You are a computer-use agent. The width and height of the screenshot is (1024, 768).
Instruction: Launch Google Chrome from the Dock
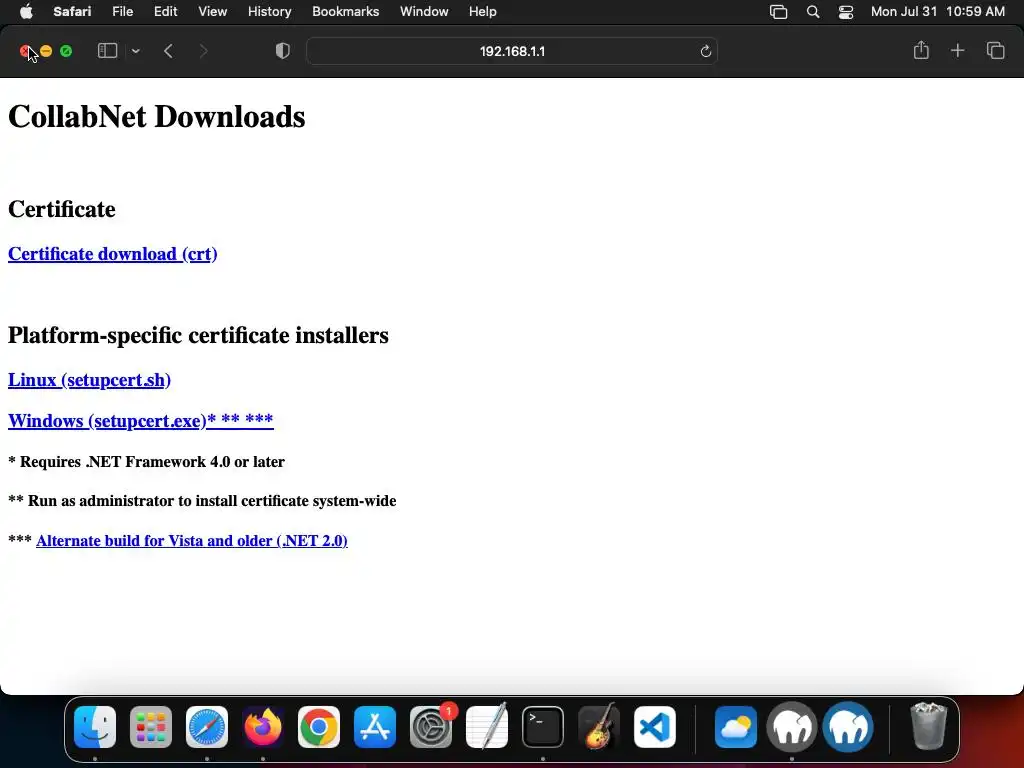[319, 727]
